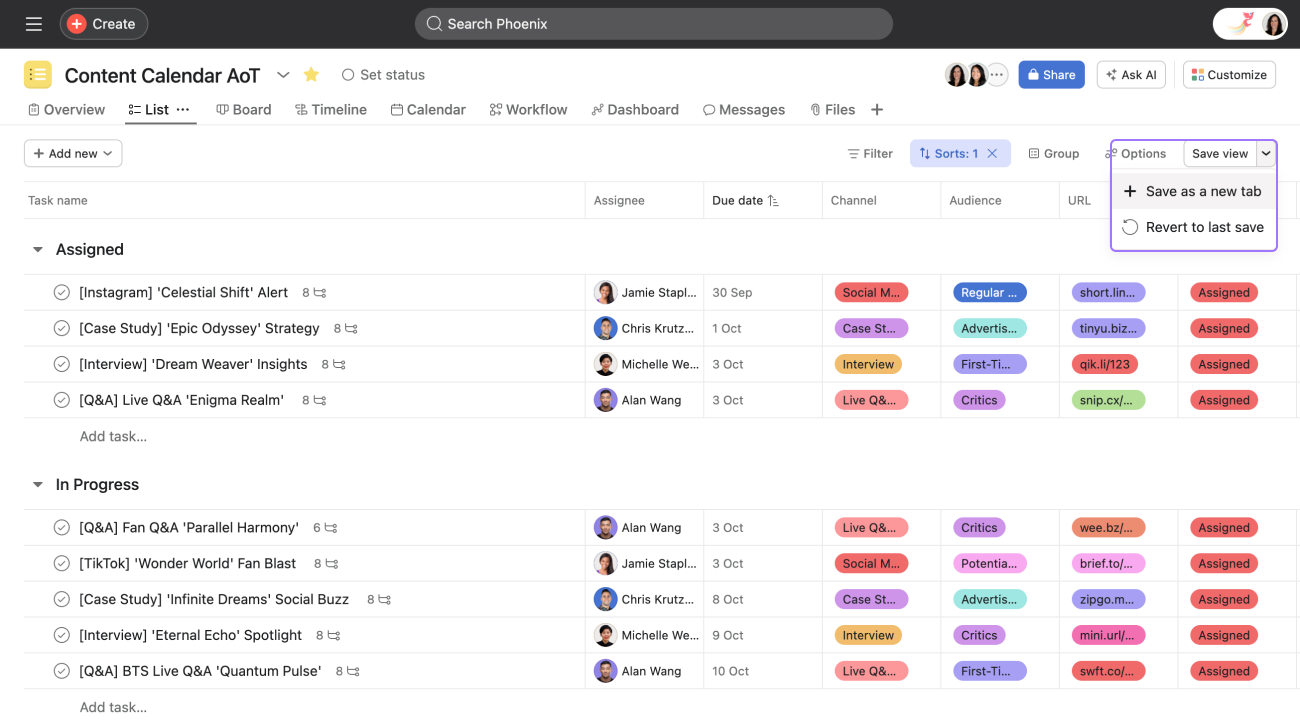Image resolution: width=1300 pixels, height=728 pixels.
Task: Click subtask icon on 'Celestial Shift' task
Action: pyautogui.click(x=320, y=293)
